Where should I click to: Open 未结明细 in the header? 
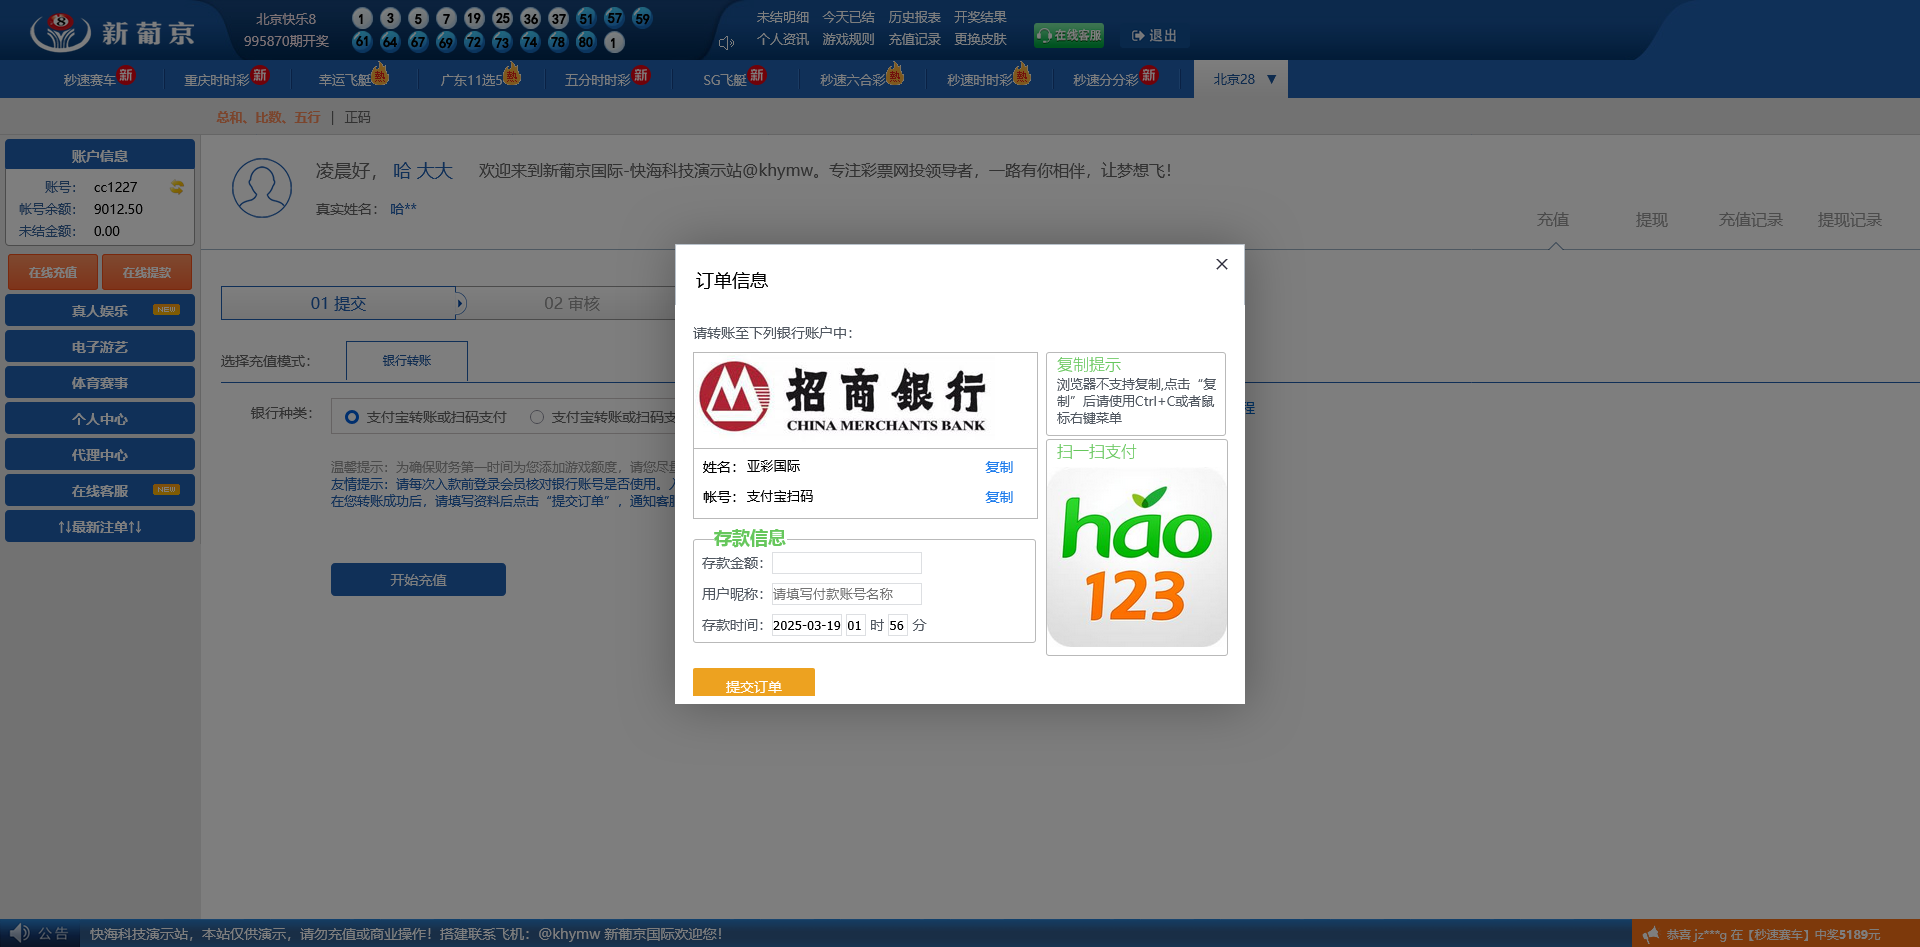(x=782, y=17)
